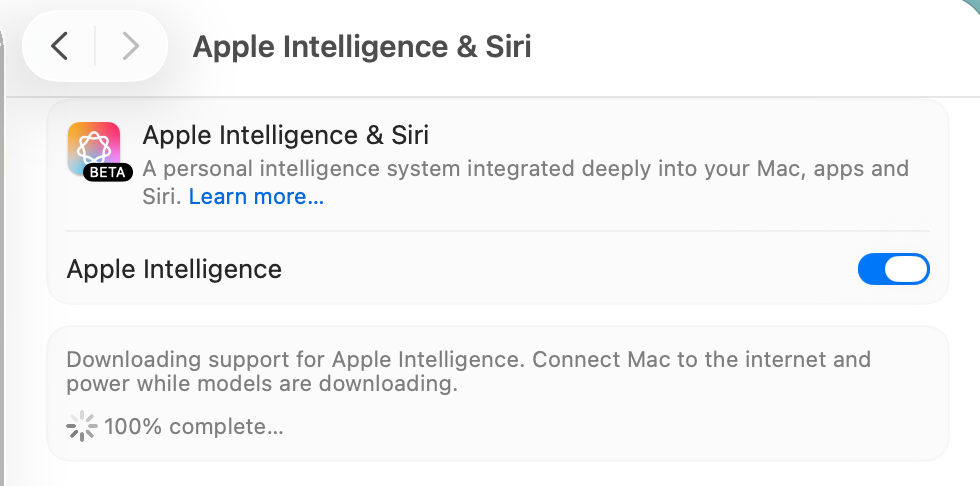Click the Apple Intelligence & Siri card heading
Viewport: 980px width, 486px height.
point(285,135)
